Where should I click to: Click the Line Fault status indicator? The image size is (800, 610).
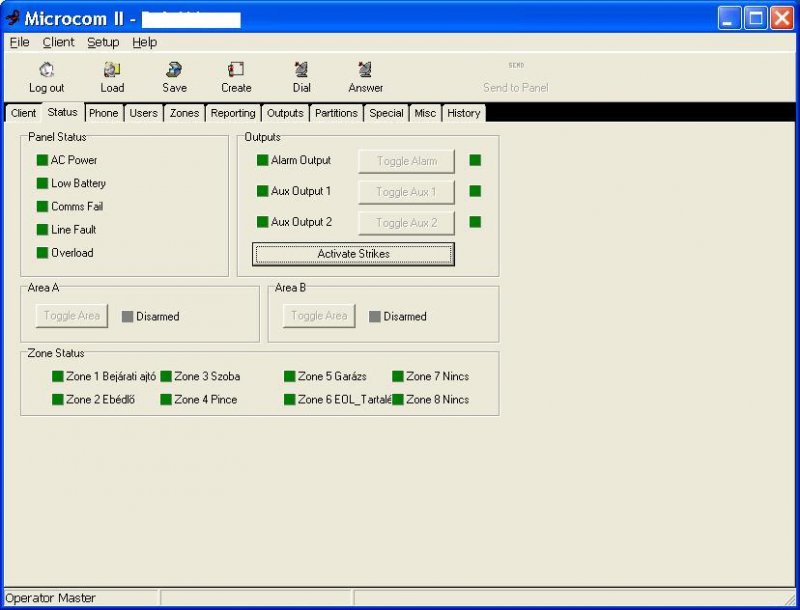[42, 230]
